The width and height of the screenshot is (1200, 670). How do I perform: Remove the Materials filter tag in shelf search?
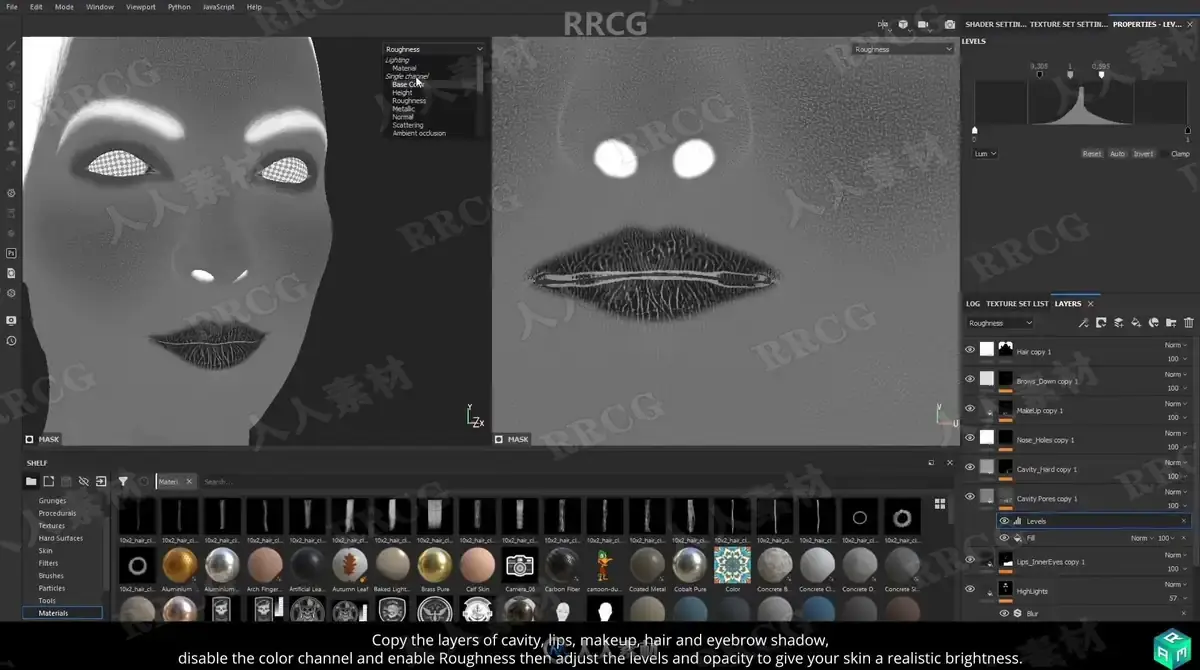(188, 482)
